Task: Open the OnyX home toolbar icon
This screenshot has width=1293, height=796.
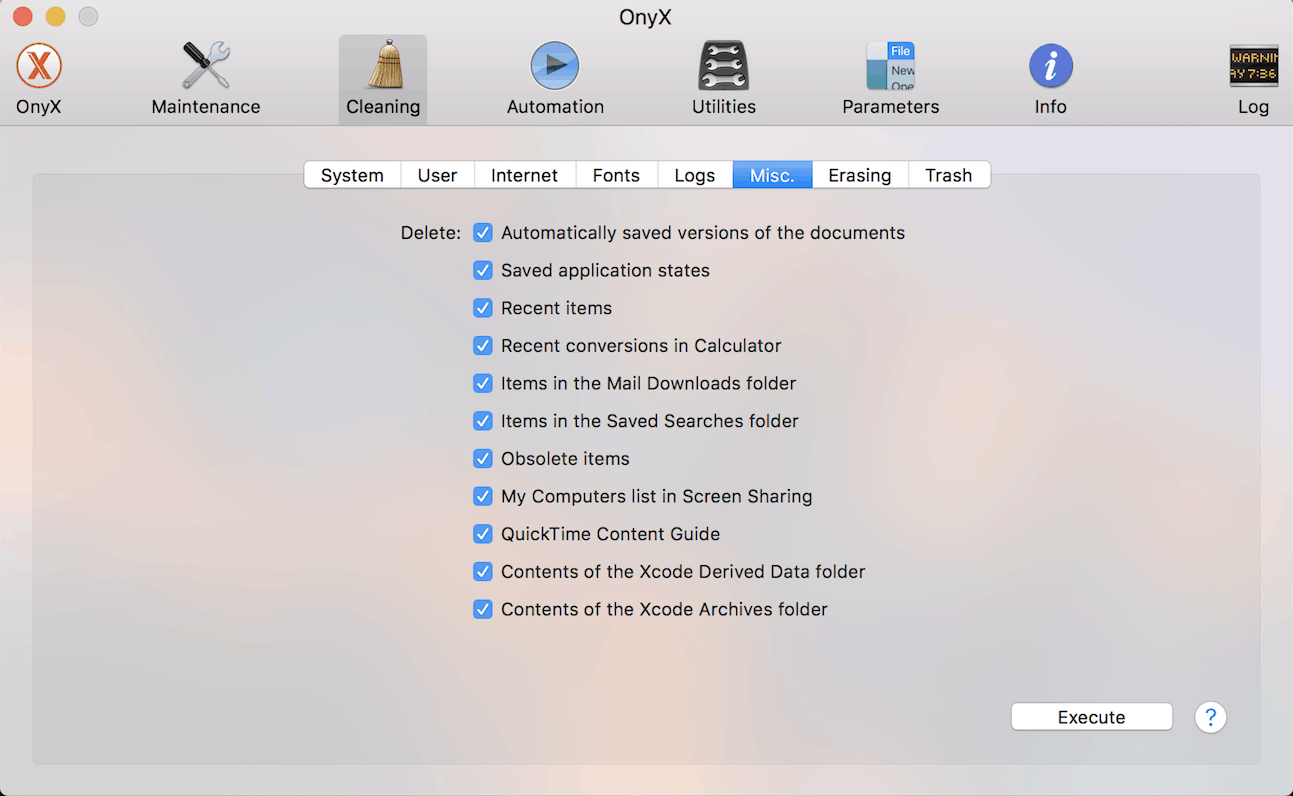Action: coord(39,67)
